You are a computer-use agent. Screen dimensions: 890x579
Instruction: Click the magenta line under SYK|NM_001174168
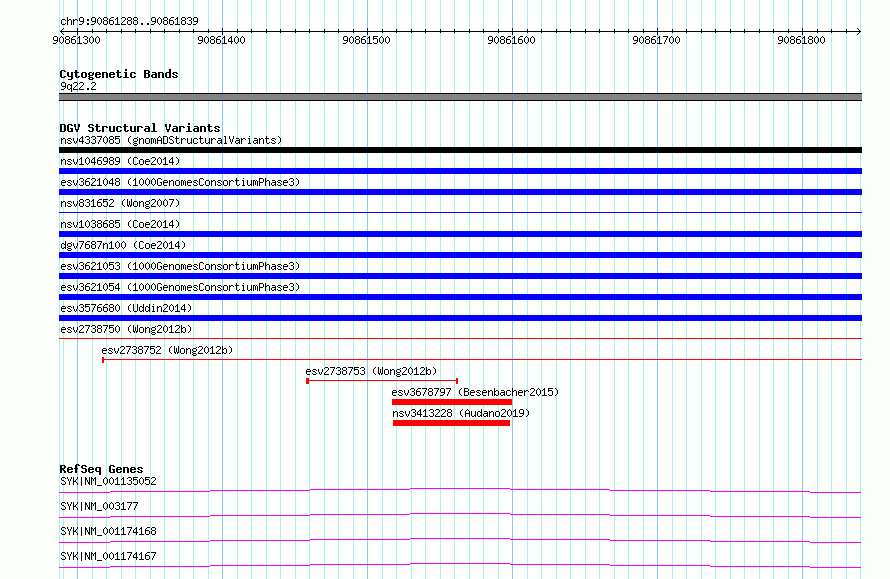[460, 540]
